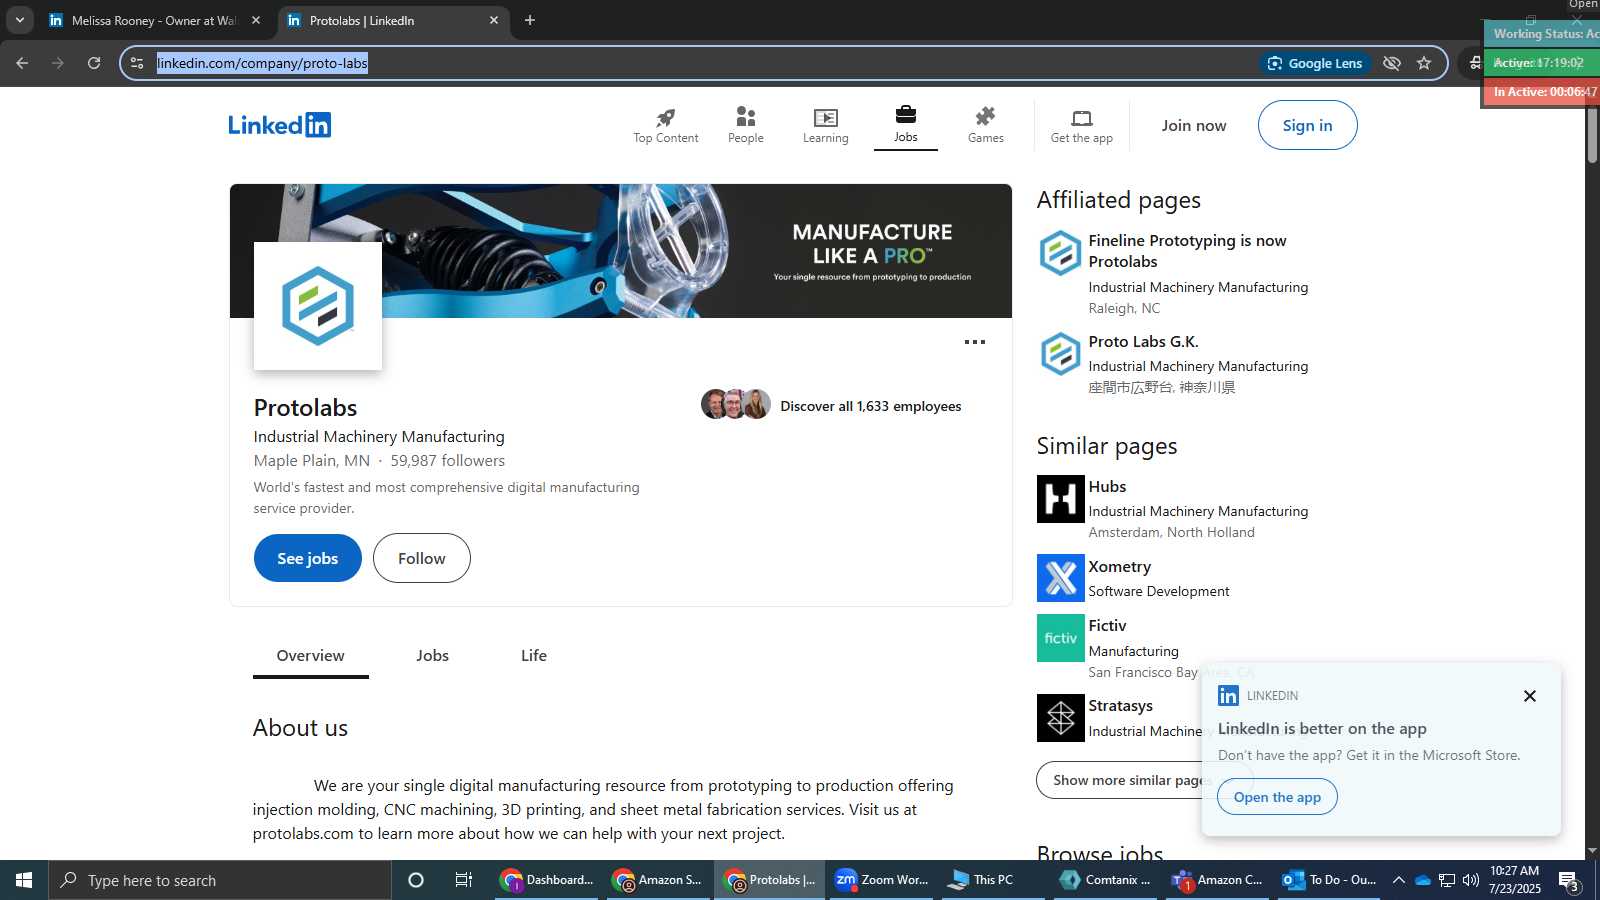
Task: Click the Get the app laptop icon
Action: 1081,118
